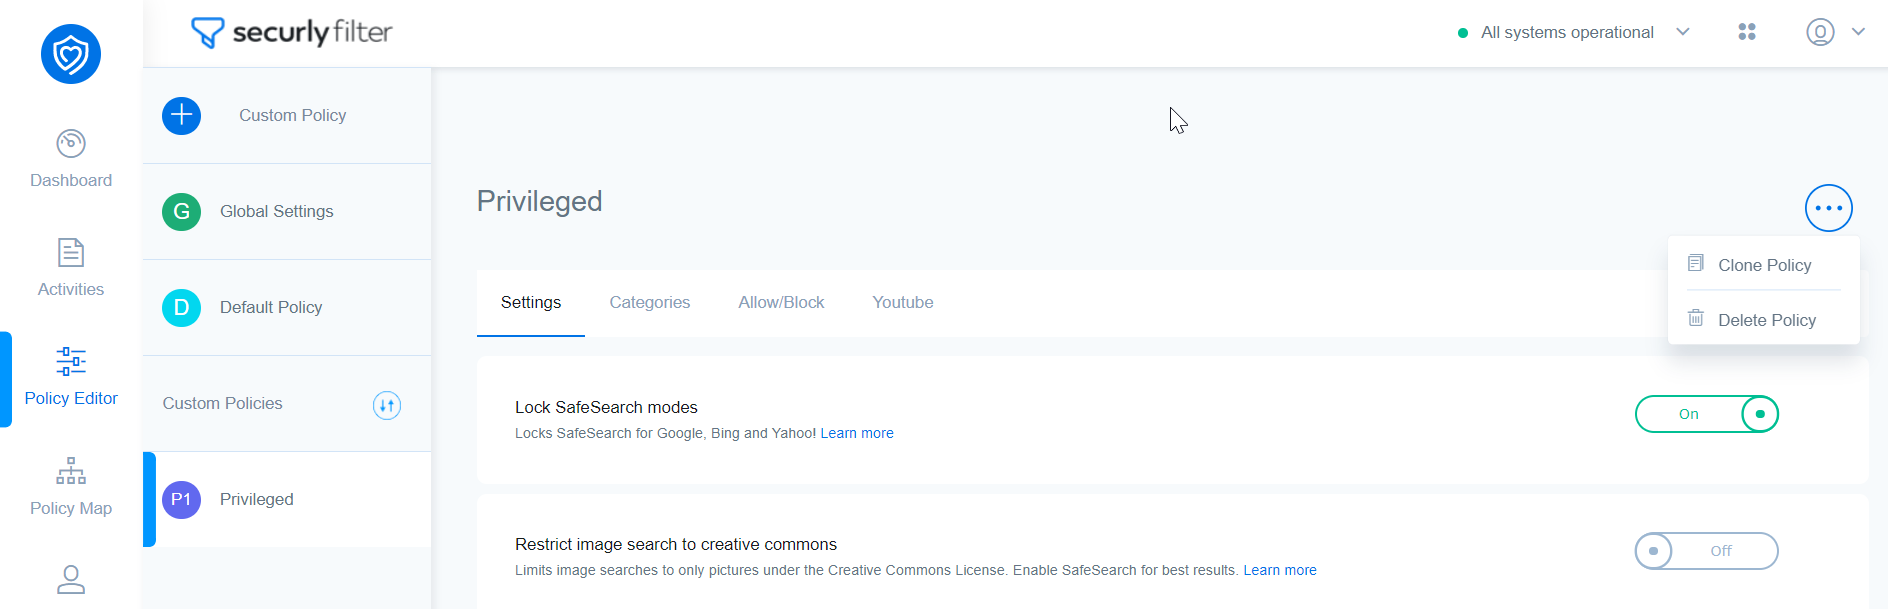The height and width of the screenshot is (609, 1888).
Task: Click the Securly shield logo
Action: click(71, 54)
